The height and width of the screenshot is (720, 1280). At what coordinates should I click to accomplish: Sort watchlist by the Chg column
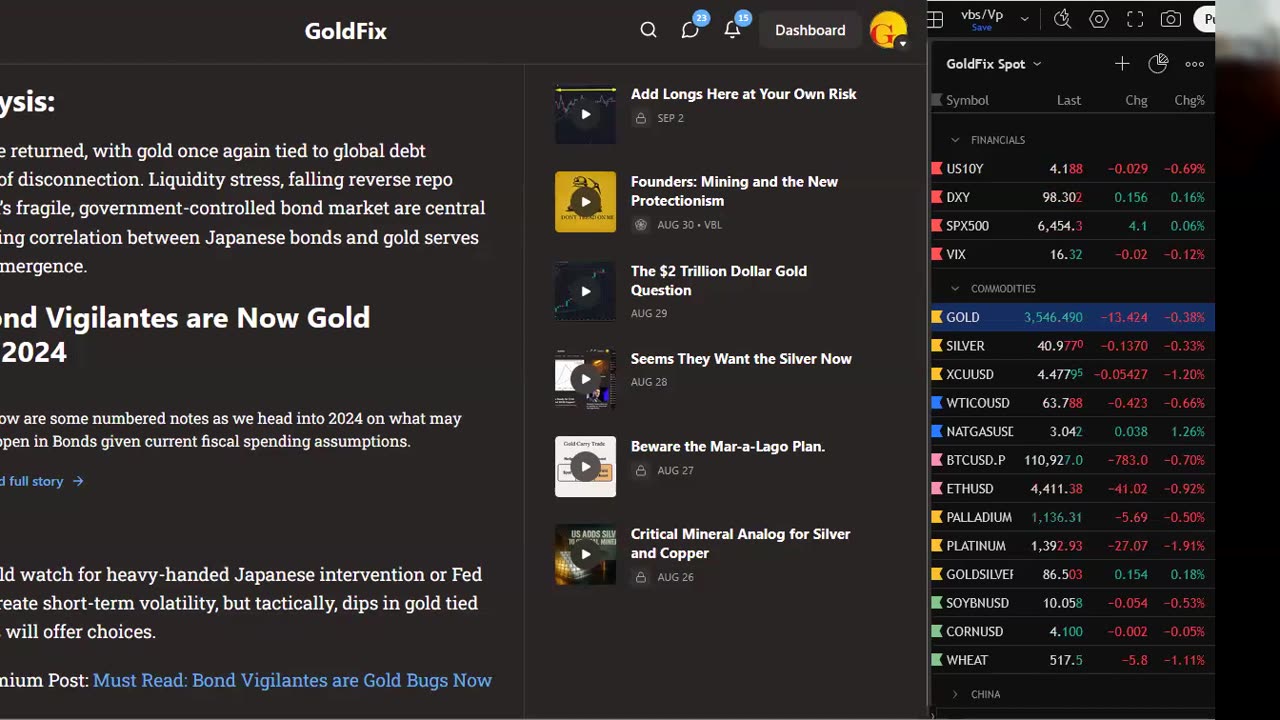click(x=1136, y=100)
